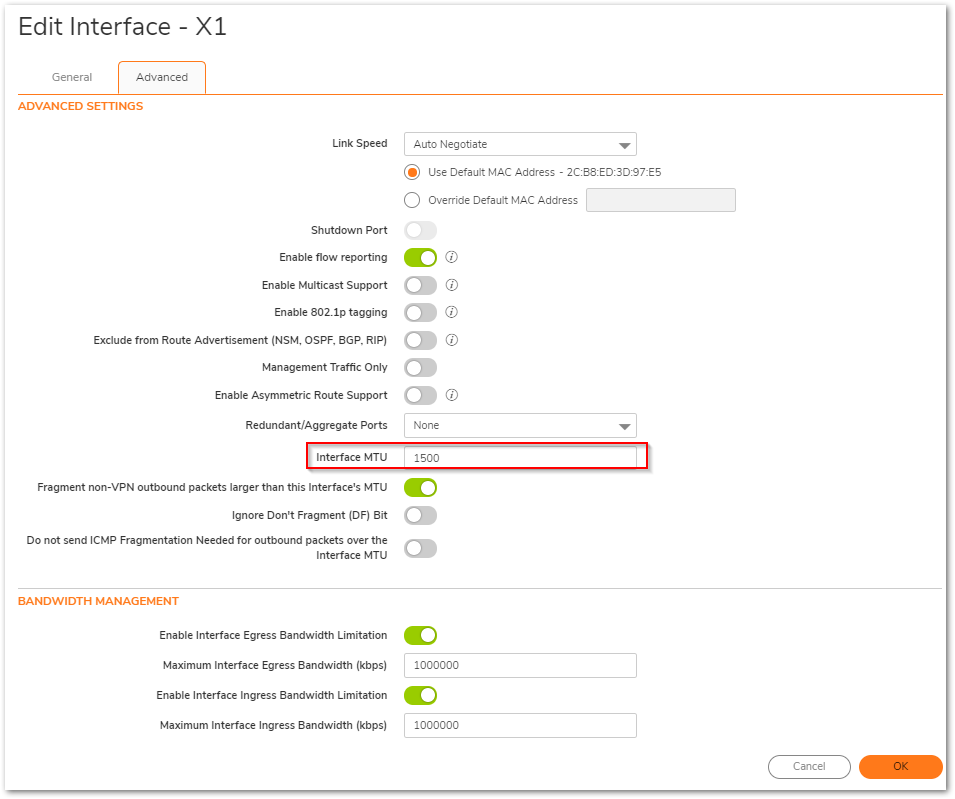Image resolution: width=955 pixels, height=799 pixels.
Task: Click info icon beside Enable 802.1p tagging
Action: (451, 312)
